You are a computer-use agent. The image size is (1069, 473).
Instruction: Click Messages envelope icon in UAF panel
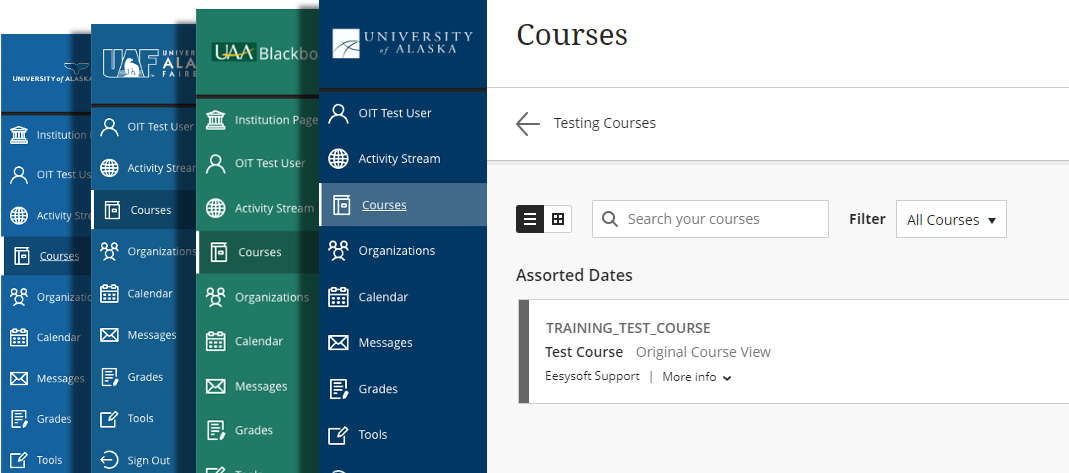coord(109,335)
